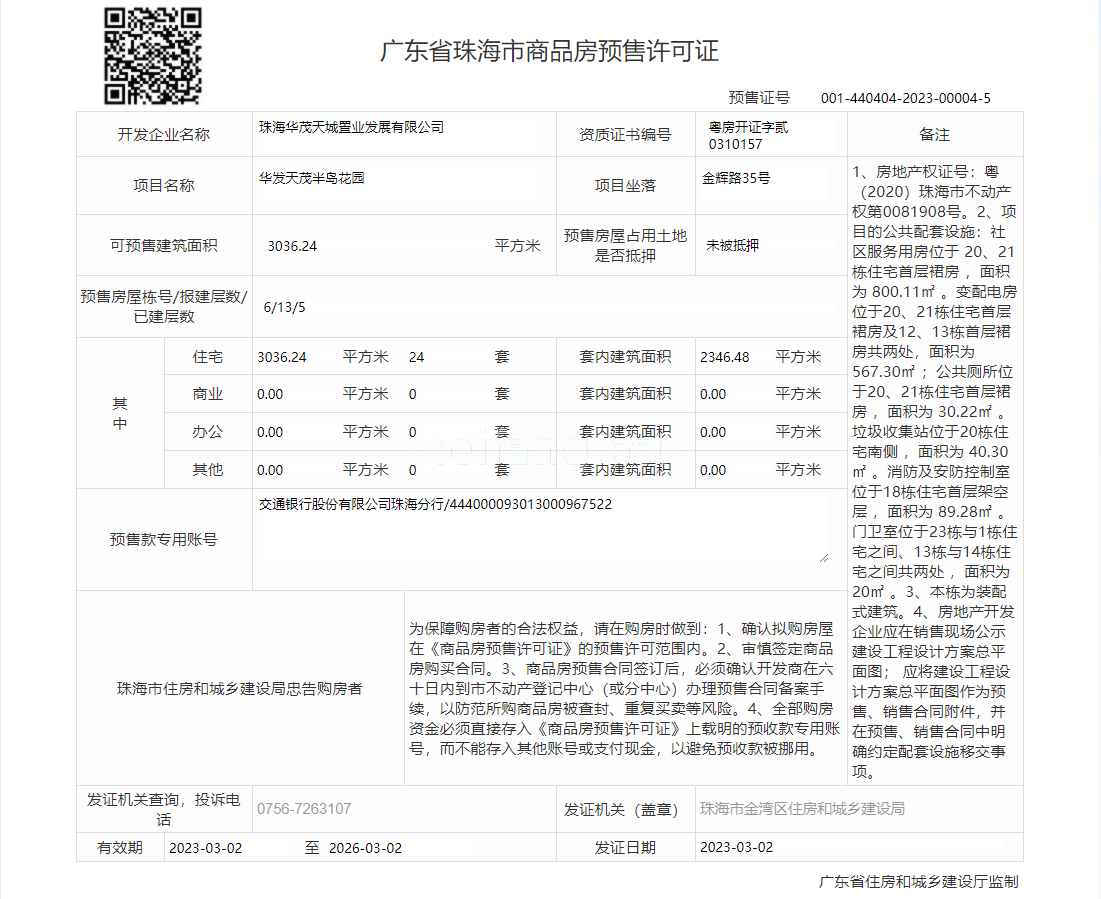Click residential unit count 24

[416, 357]
